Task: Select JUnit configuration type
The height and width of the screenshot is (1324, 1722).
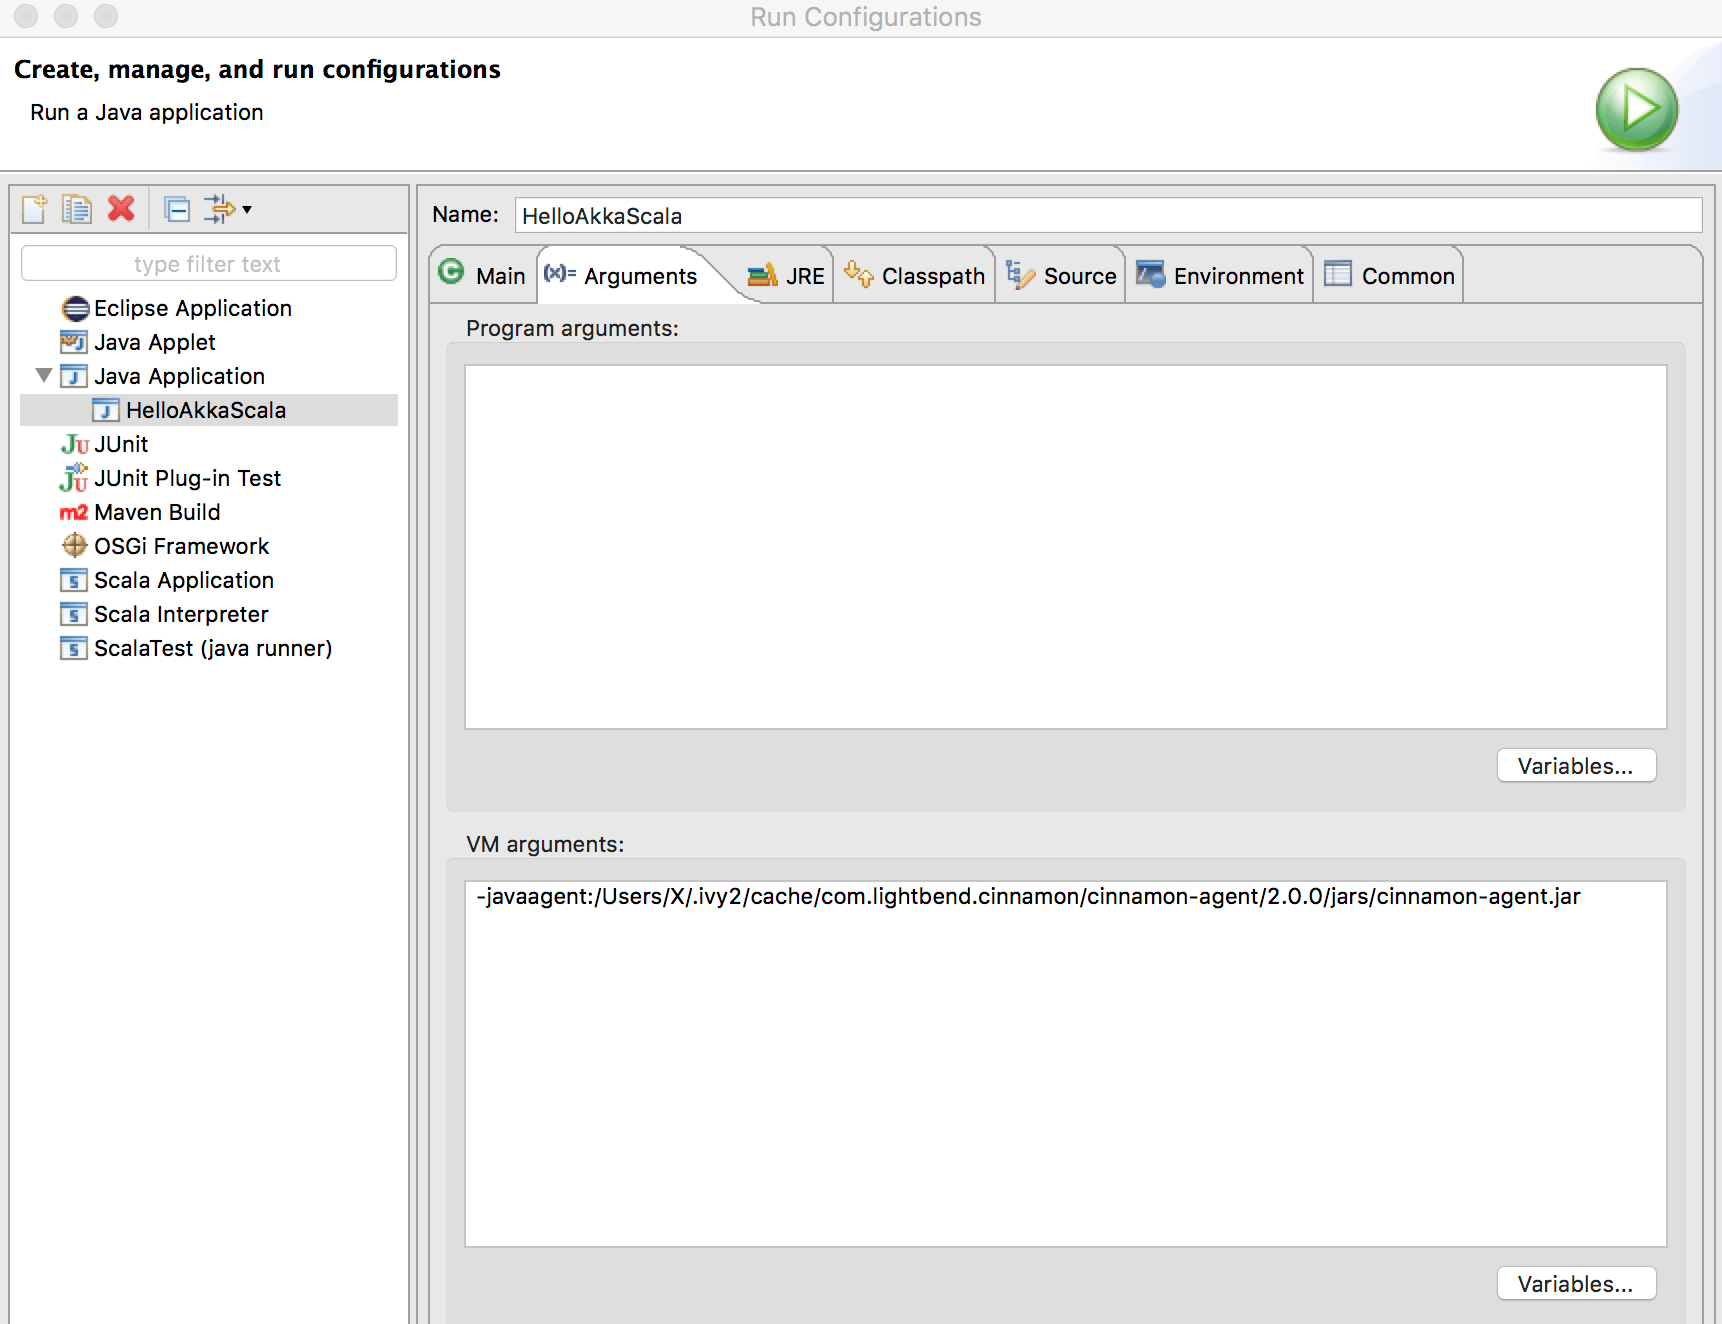Action: tap(121, 444)
